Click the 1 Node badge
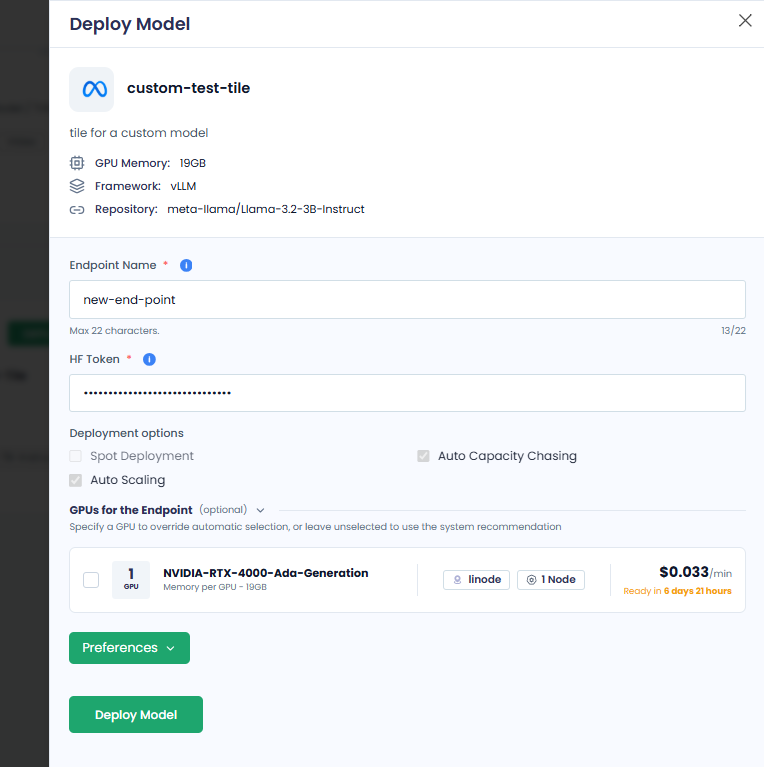 [551, 580]
